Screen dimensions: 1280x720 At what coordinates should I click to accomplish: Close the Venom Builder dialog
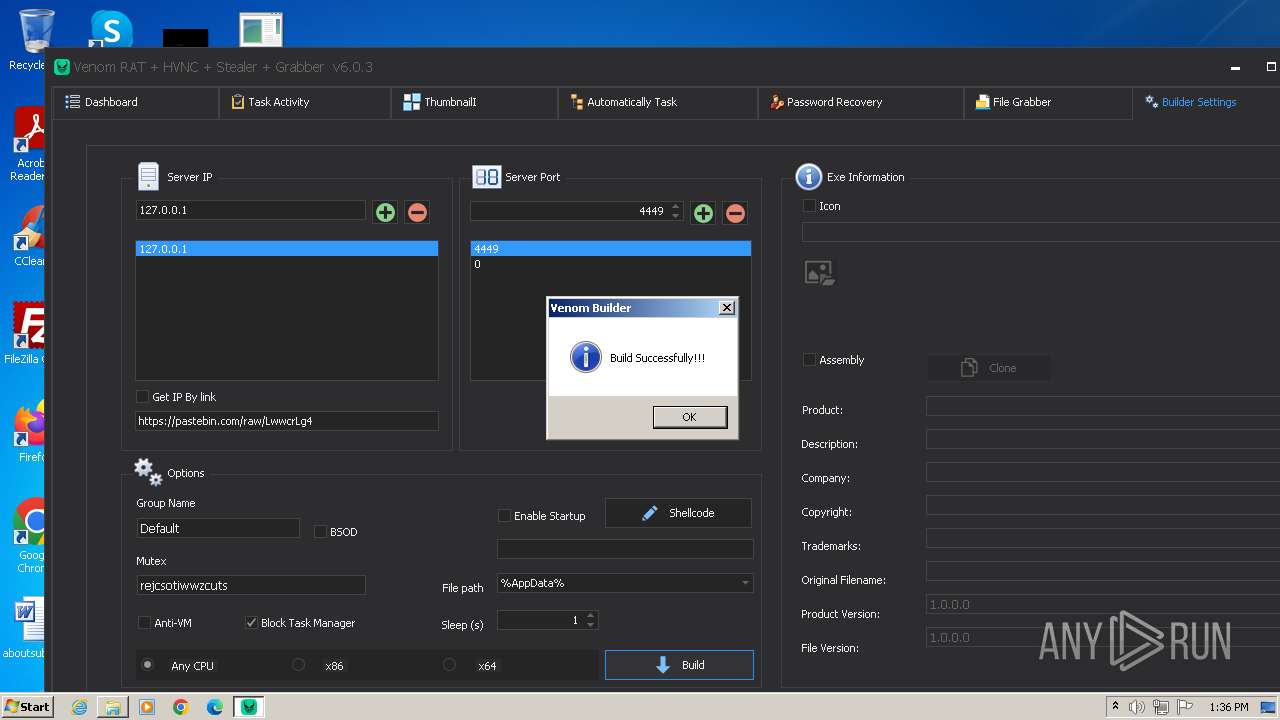[x=727, y=308]
